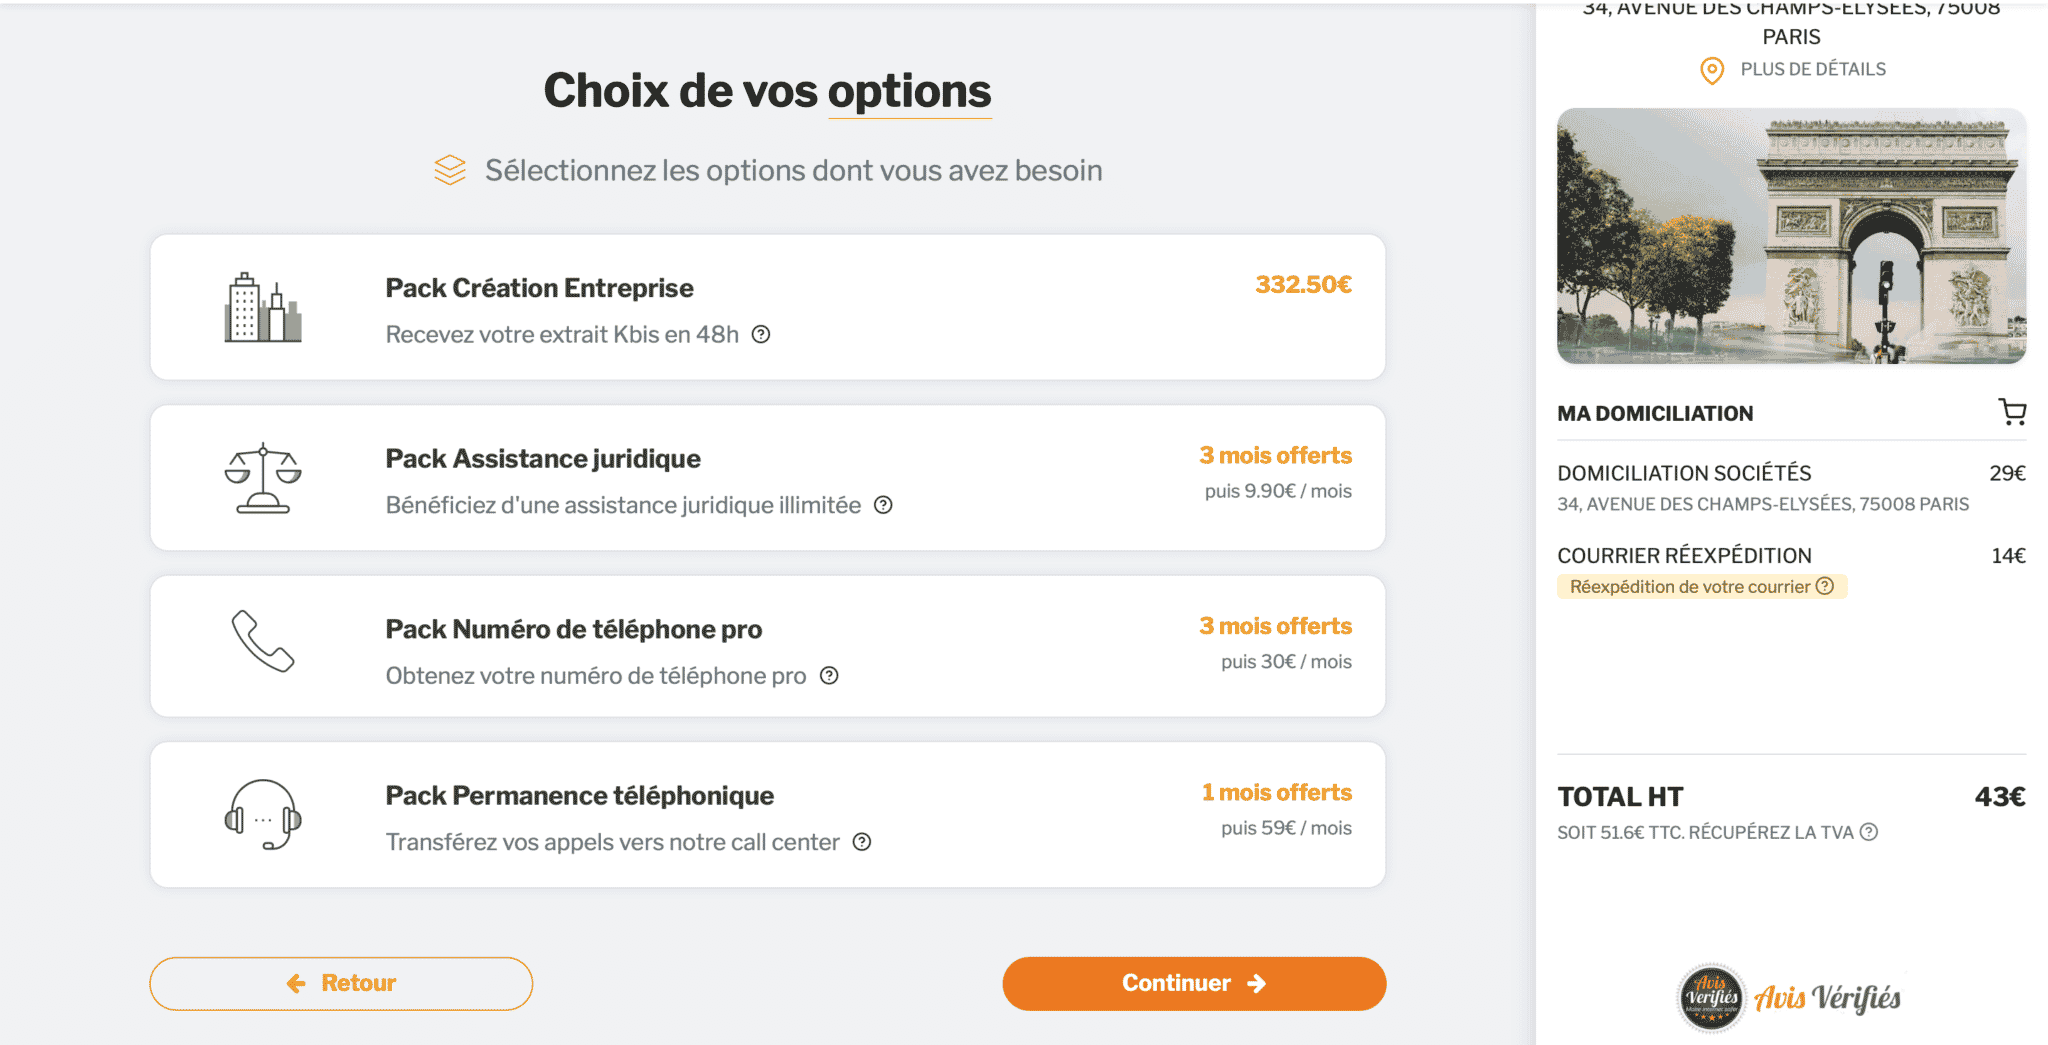This screenshot has height=1045, width=2048.
Task: Open the shopping cart icon in Ma Domiciliation
Action: click(x=2013, y=412)
